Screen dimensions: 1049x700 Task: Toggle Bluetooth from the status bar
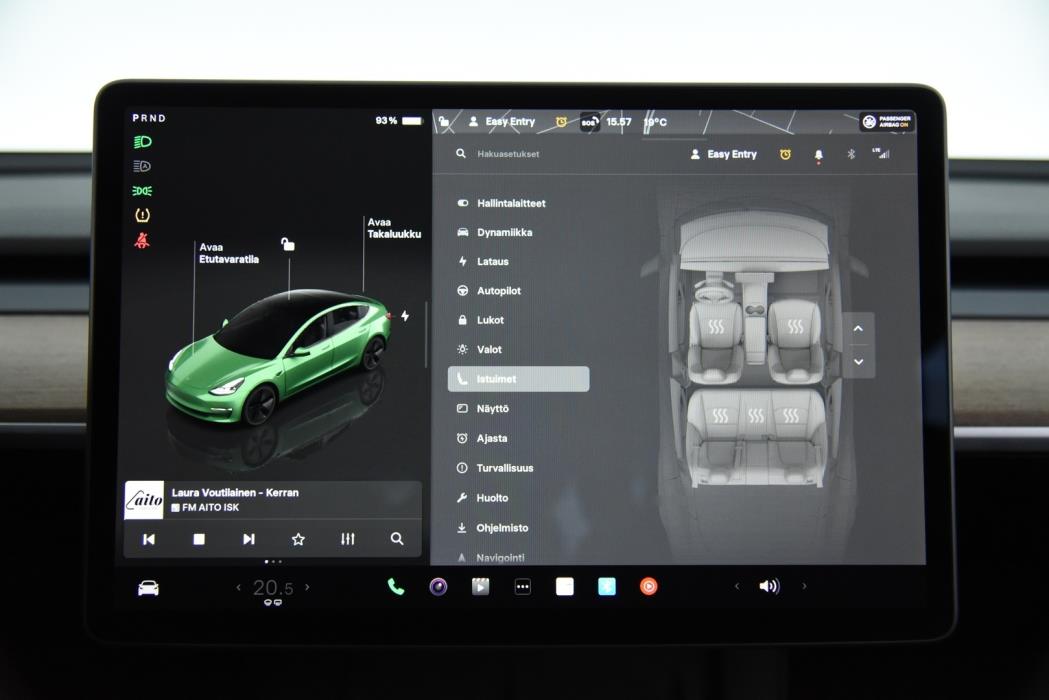(x=851, y=153)
